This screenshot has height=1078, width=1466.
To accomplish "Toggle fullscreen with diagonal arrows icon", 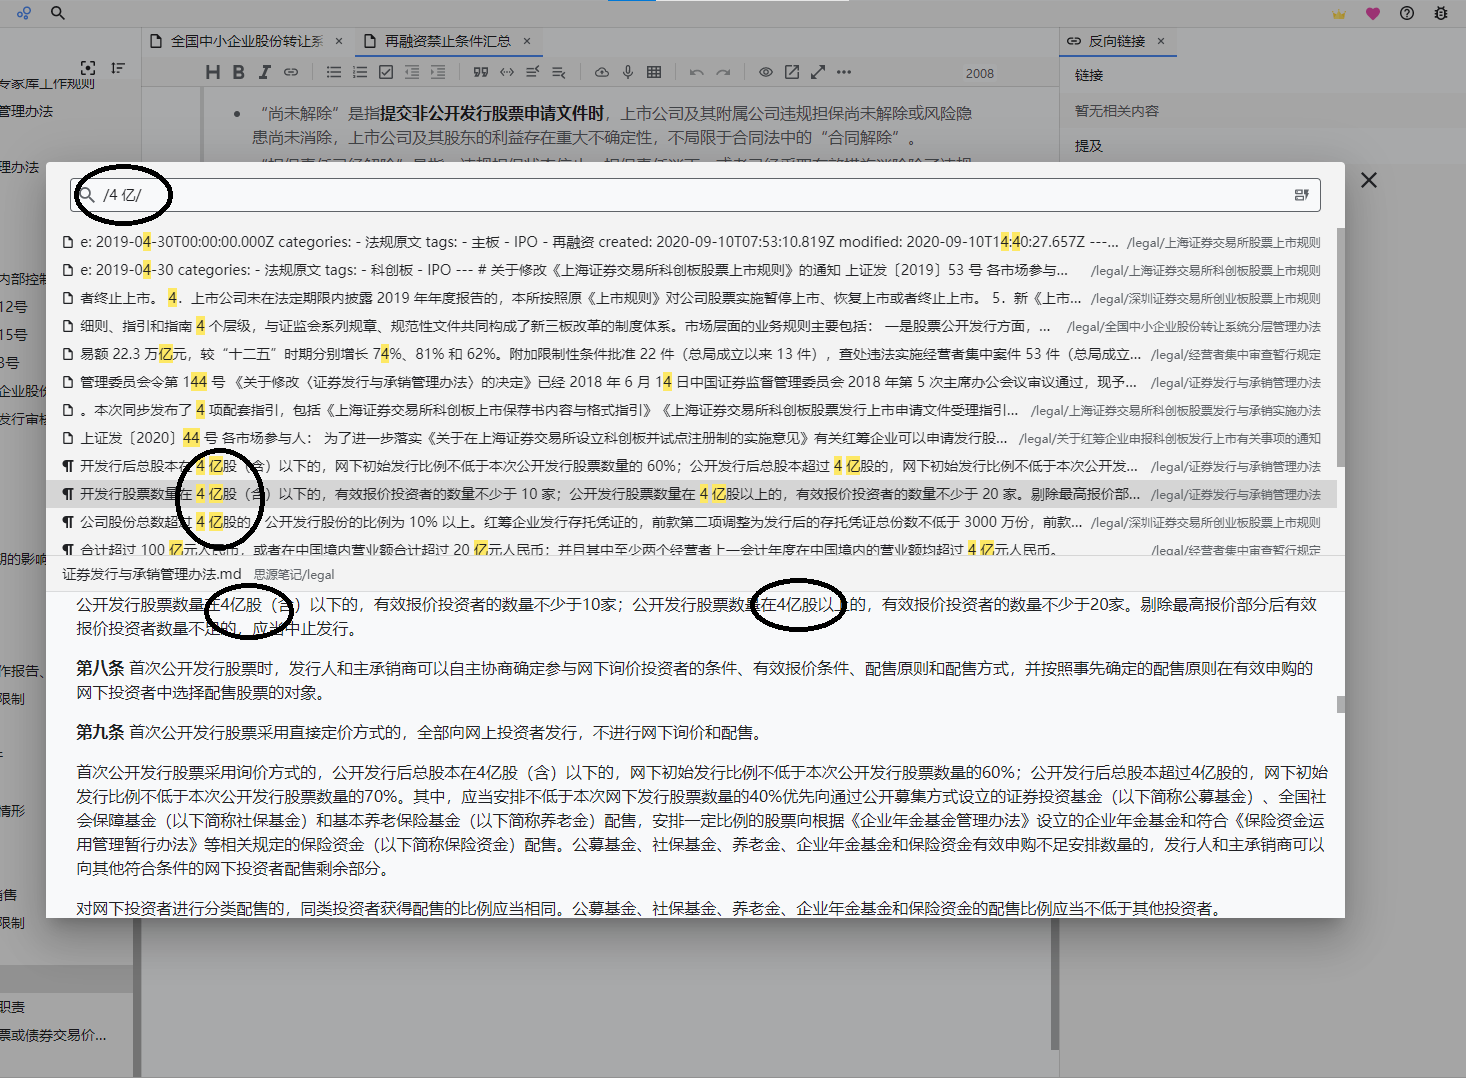I will (x=818, y=72).
